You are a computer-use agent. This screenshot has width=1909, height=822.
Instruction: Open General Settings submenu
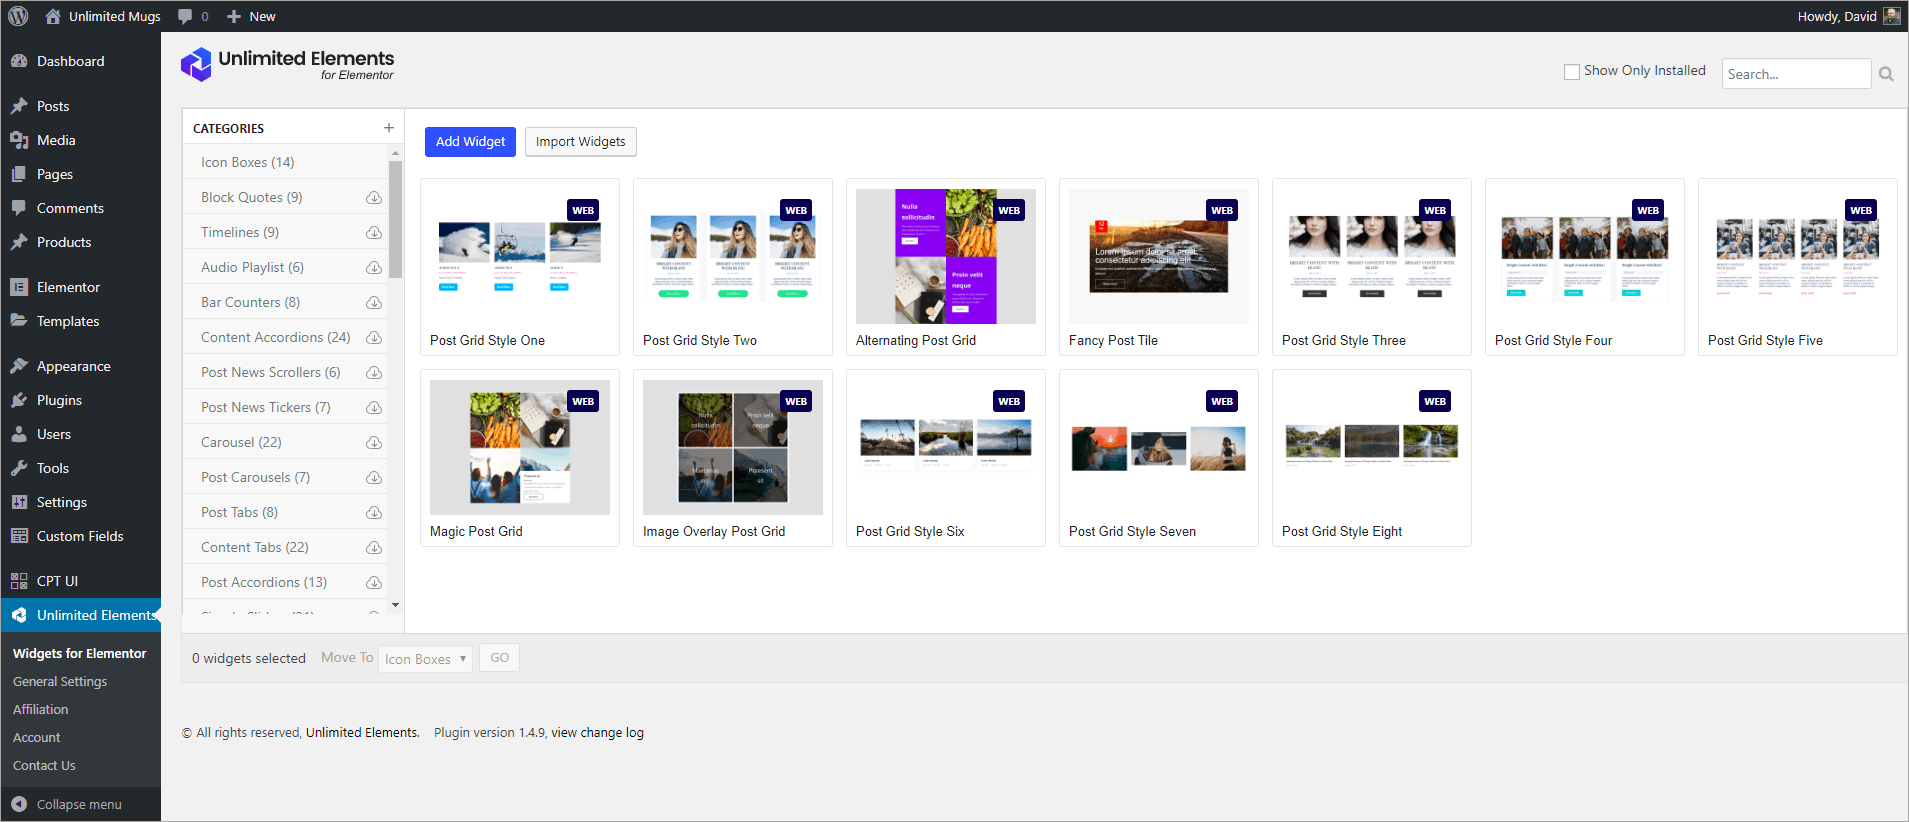click(60, 681)
